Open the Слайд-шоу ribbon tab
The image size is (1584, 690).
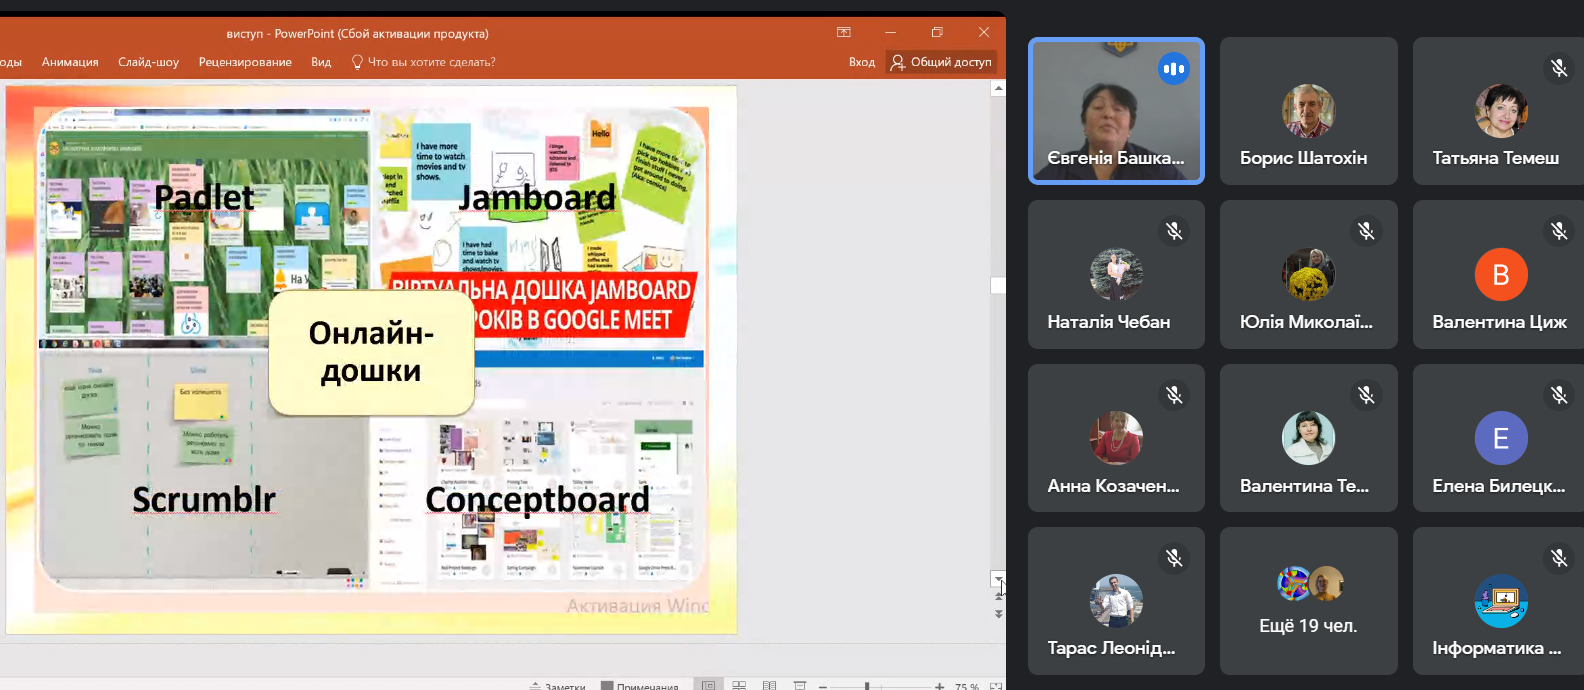point(148,62)
